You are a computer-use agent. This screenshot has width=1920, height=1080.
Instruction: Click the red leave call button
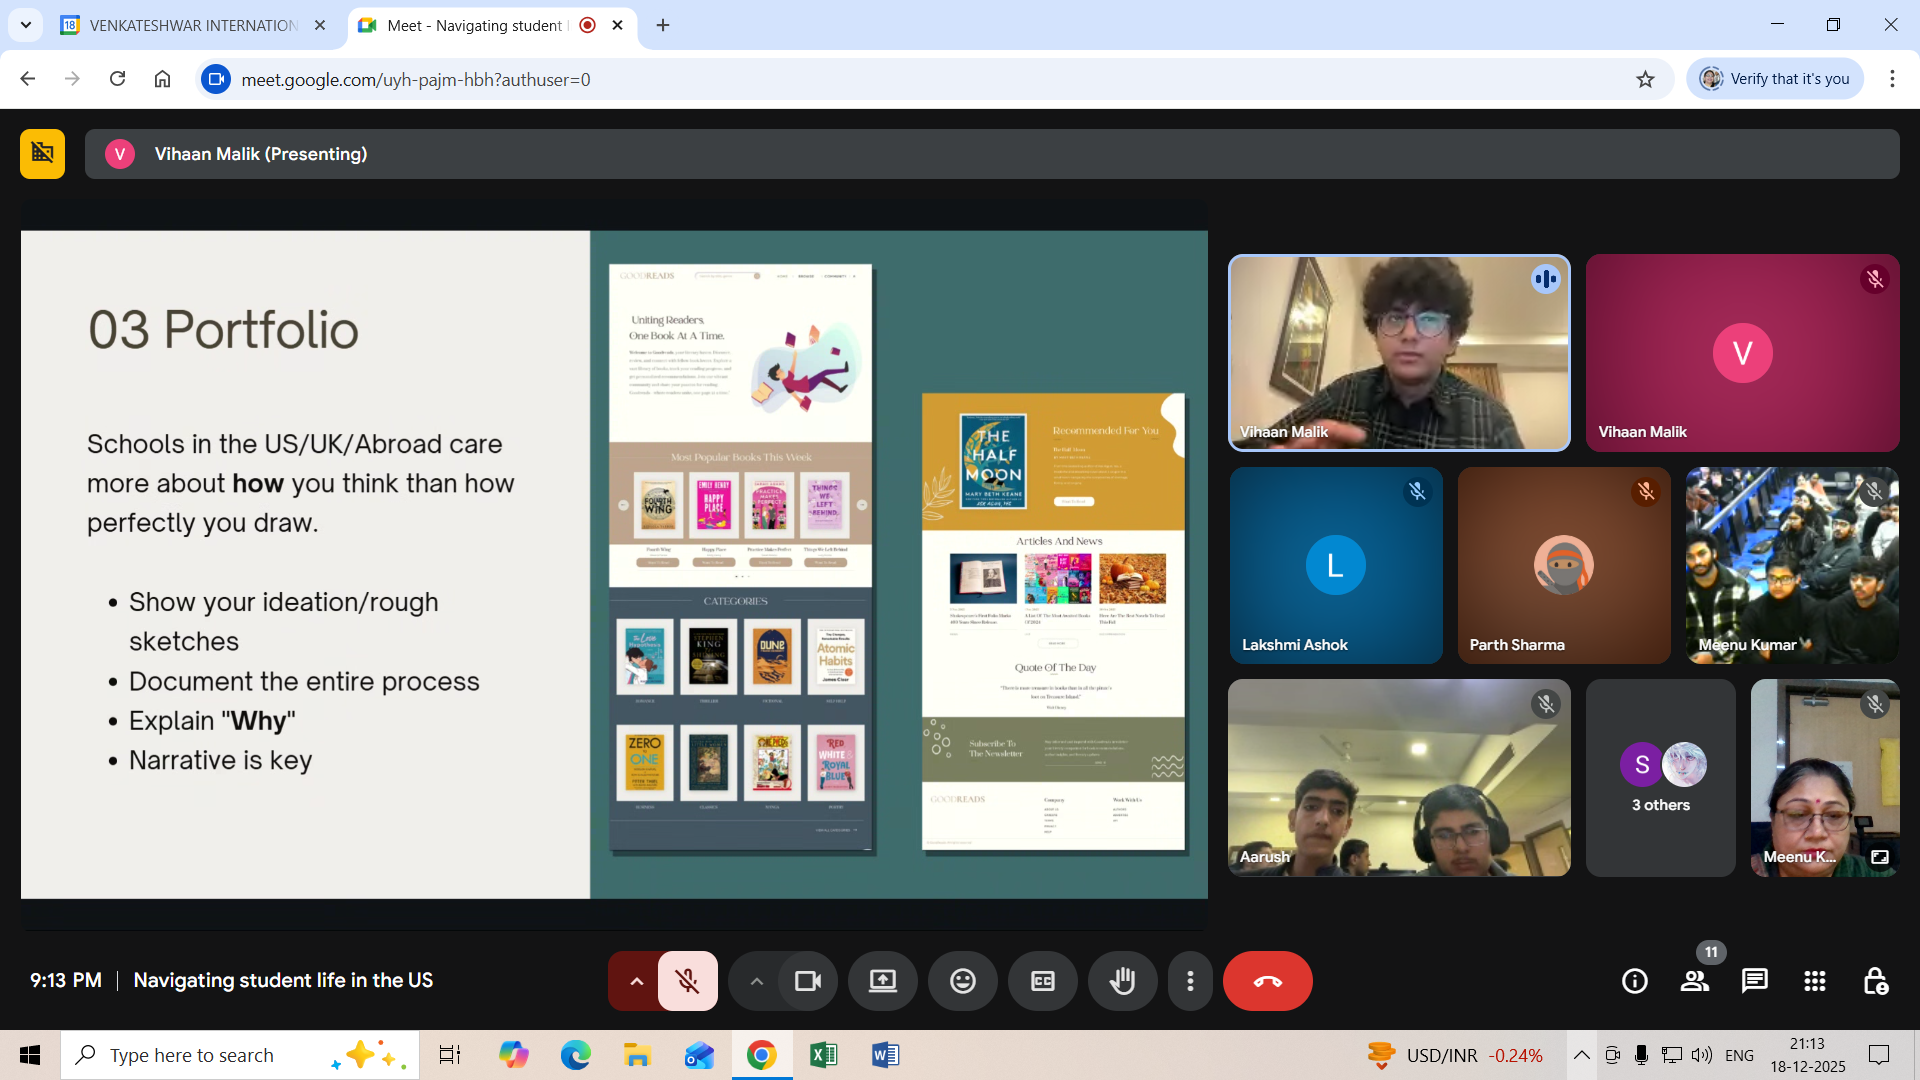(x=1267, y=981)
